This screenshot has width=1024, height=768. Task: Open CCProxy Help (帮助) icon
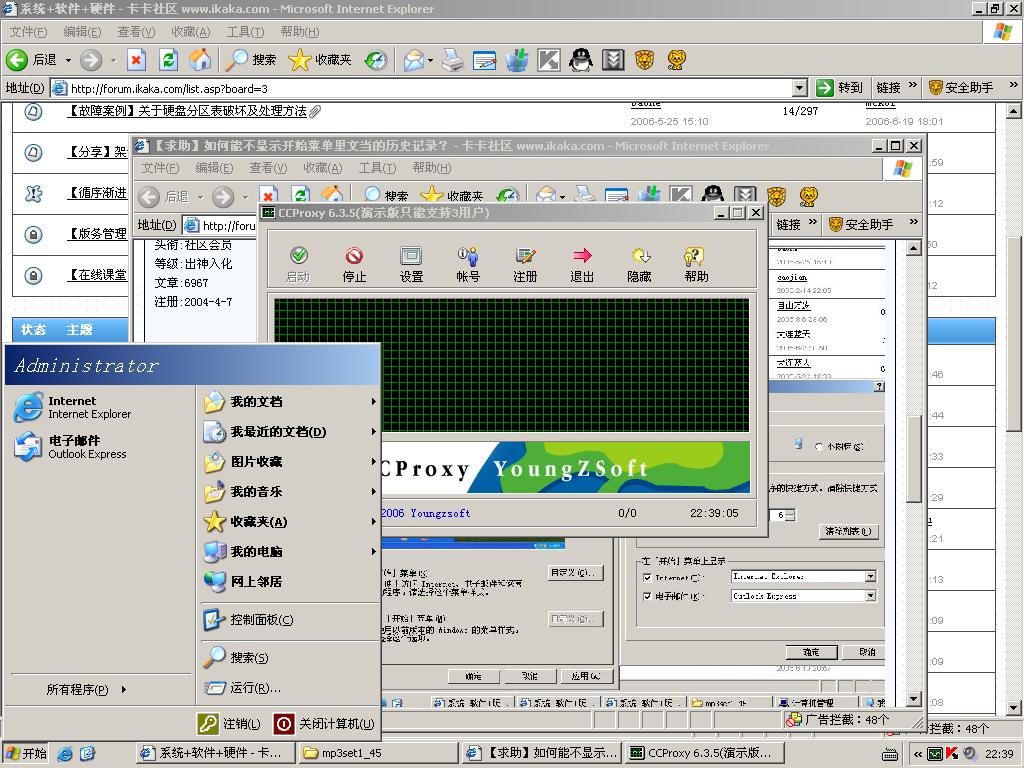[x=696, y=264]
